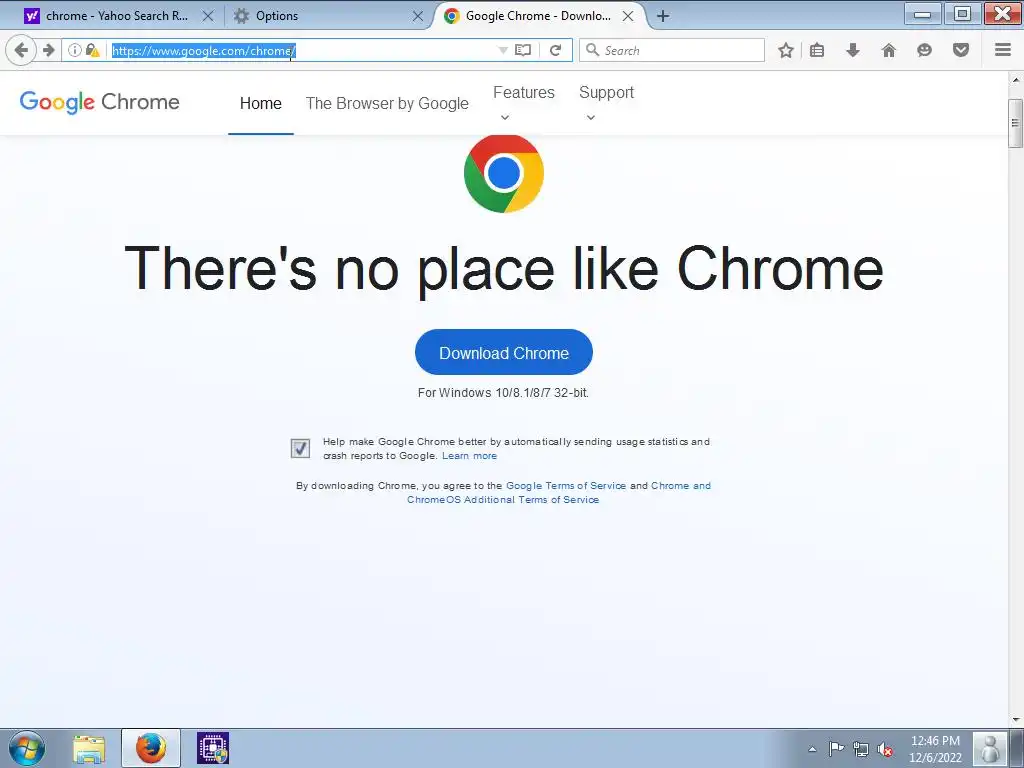Viewport: 1024px width, 768px height.
Task: Click the 'There's no place like Chrome' heading
Action: coord(504,268)
